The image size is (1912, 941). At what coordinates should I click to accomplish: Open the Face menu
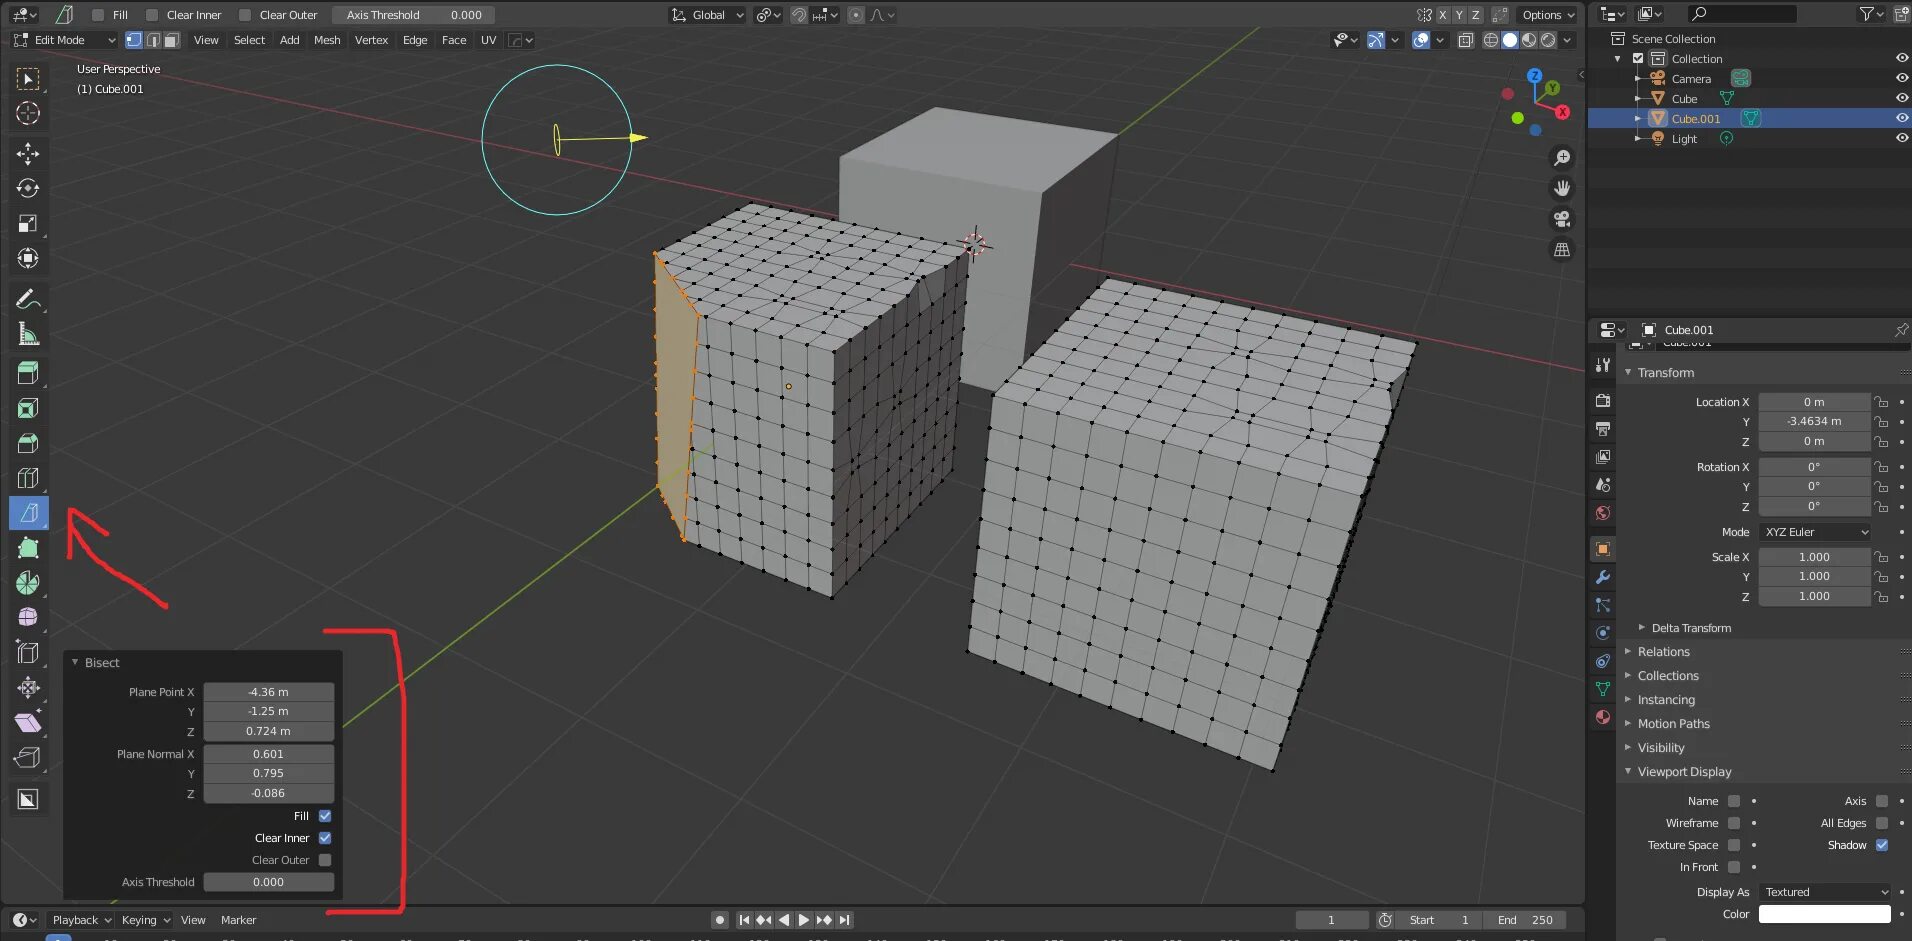coord(454,40)
